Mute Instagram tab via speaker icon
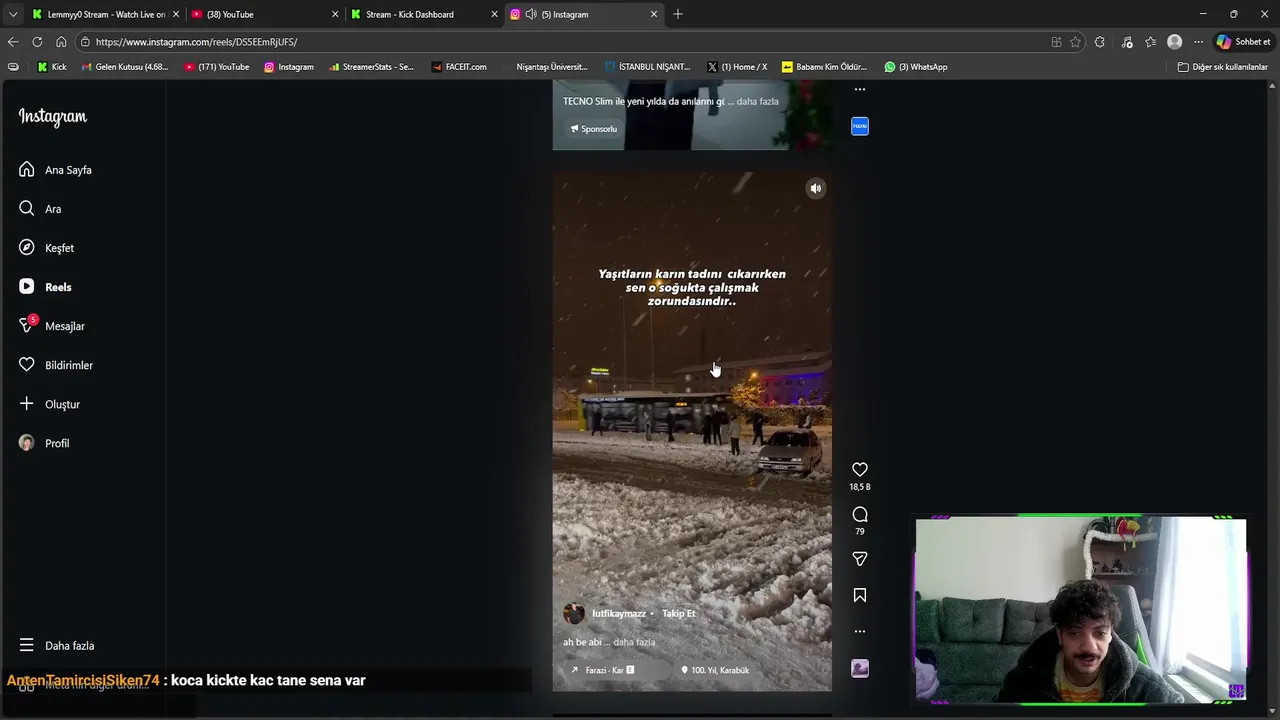Image resolution: width=1280 pixels, height=720 pixels. coord(531,14)
